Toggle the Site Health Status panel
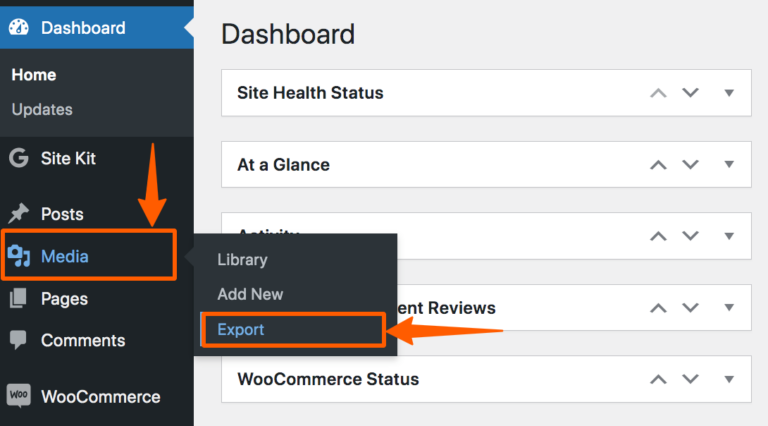 click(729, 93)
